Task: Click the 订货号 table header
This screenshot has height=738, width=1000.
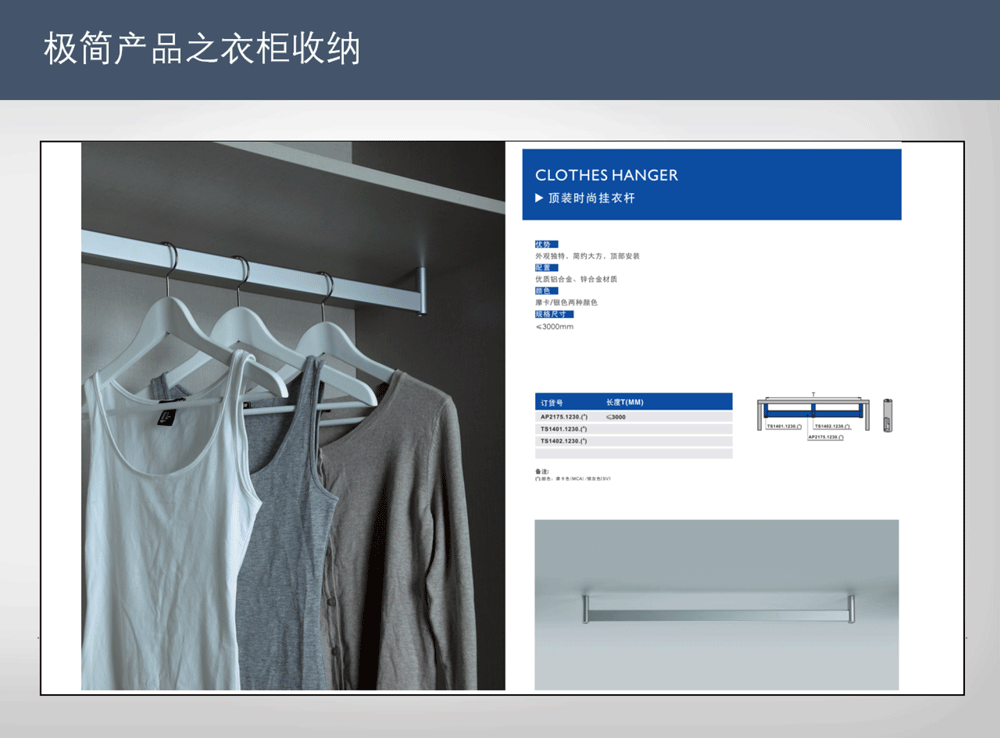Action: [553, 402]
